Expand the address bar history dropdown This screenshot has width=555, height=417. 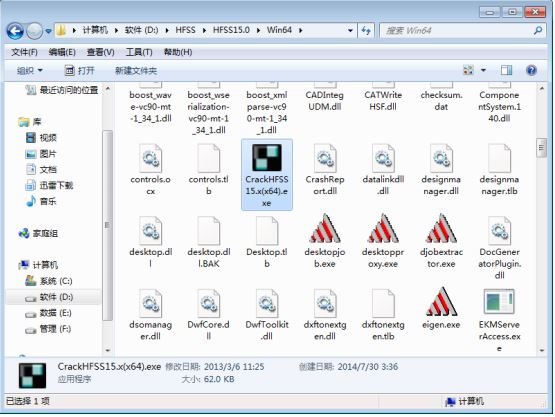coord(350,31)
